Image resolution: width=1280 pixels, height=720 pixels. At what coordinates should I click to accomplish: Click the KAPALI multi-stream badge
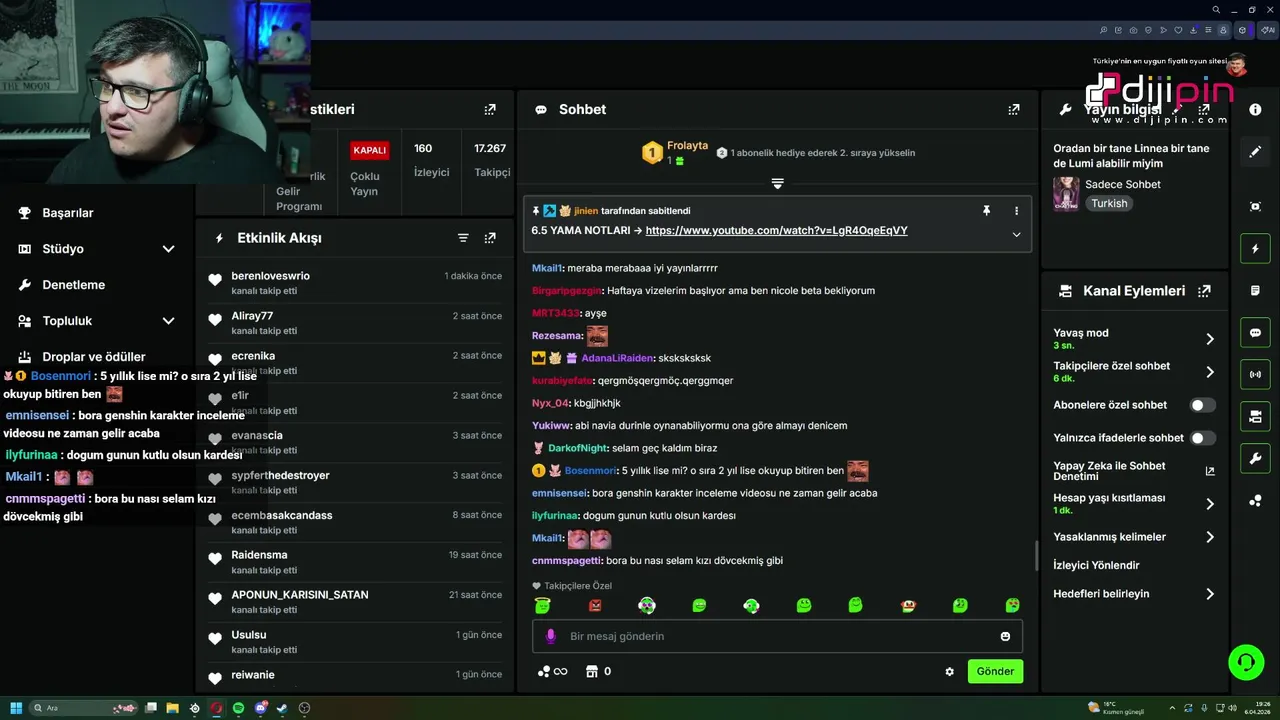click(369, 151)
